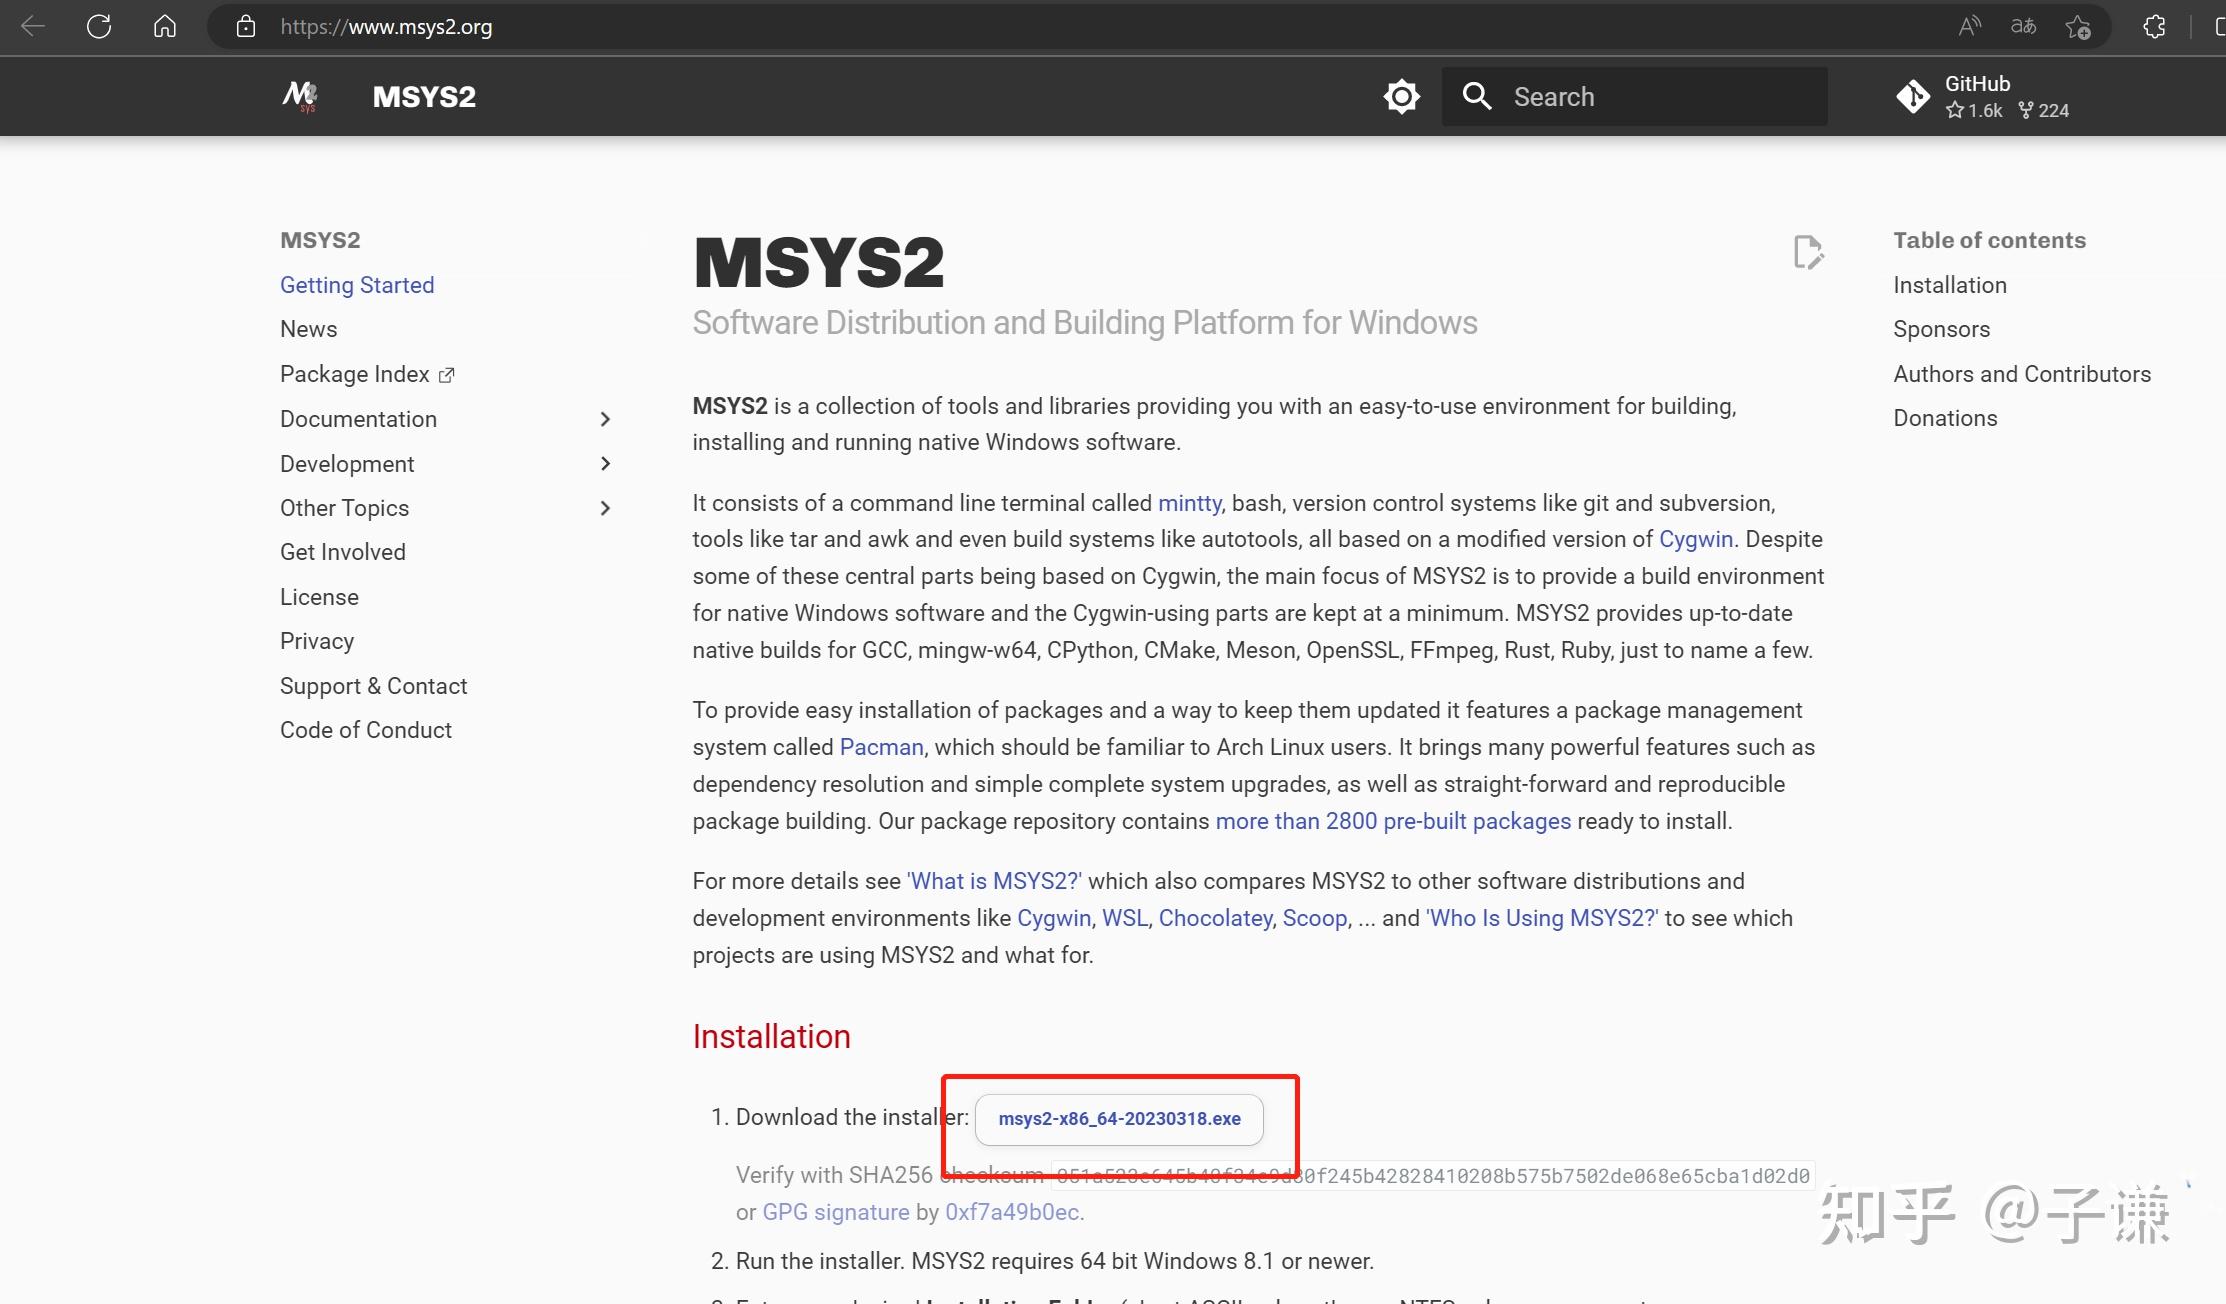Click the edit this page icon
The height and width of the screenshot is (1304, 2226).
click(x=1808, y=252)
